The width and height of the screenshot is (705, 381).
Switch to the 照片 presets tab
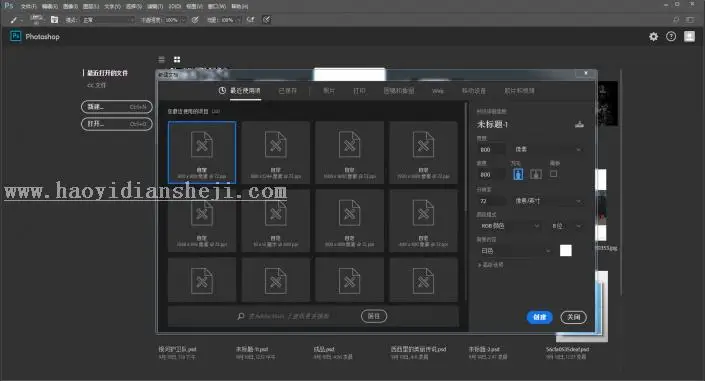coord(329,91)
